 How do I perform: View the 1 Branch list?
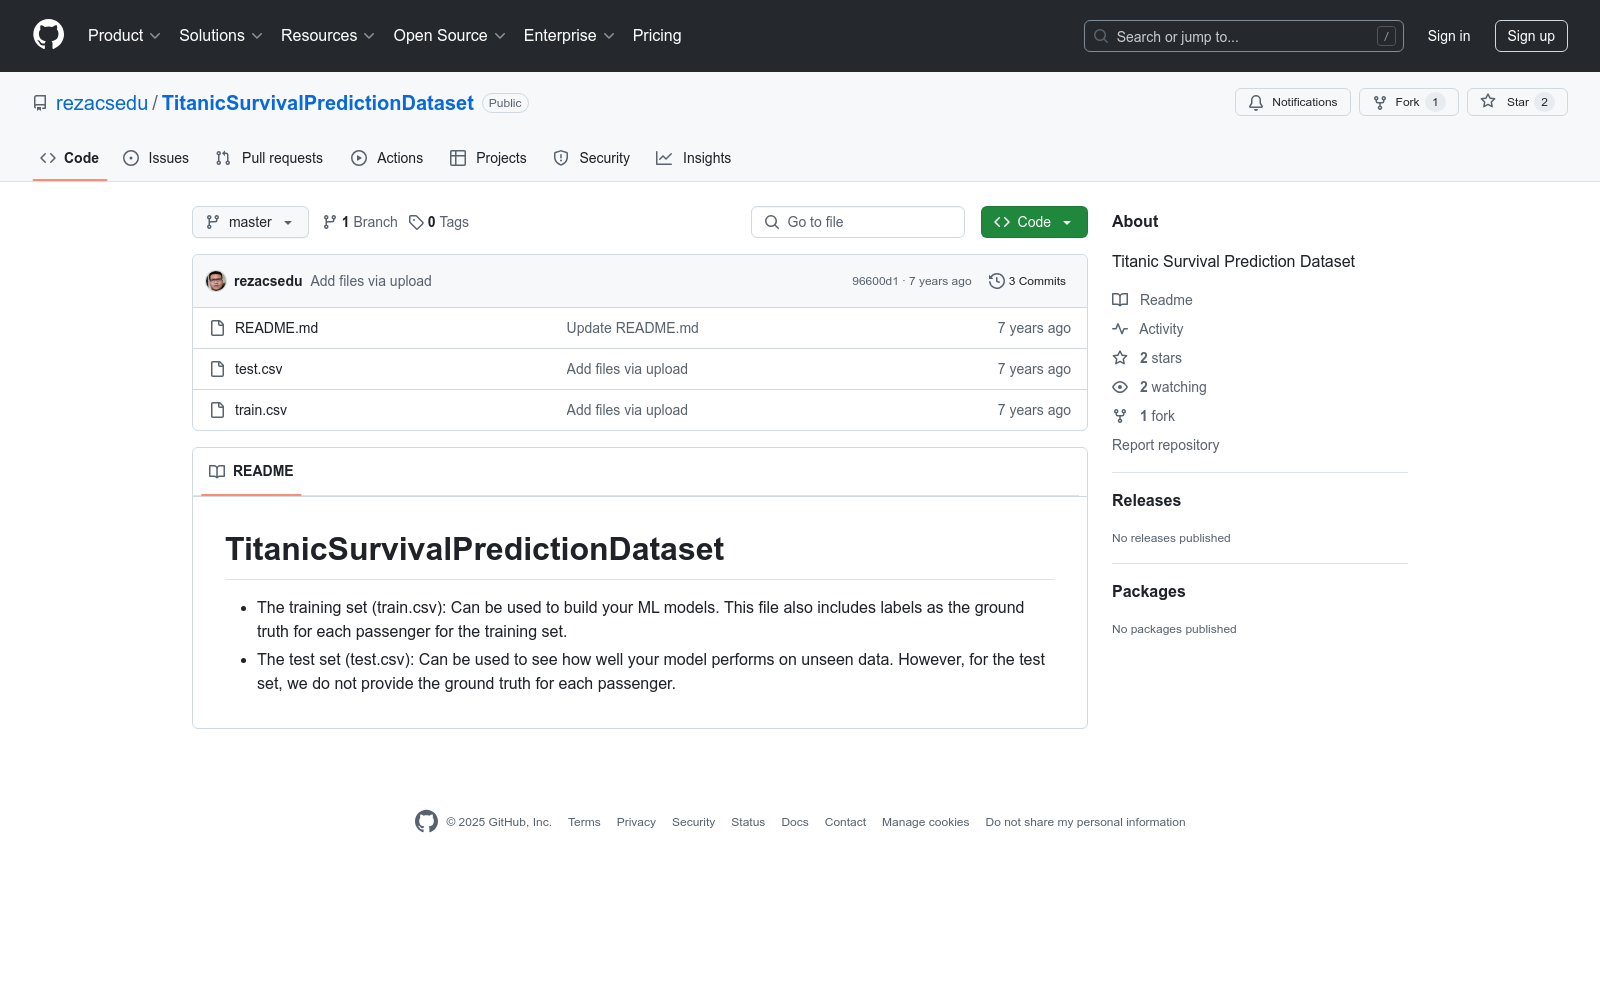pos(360,222)
